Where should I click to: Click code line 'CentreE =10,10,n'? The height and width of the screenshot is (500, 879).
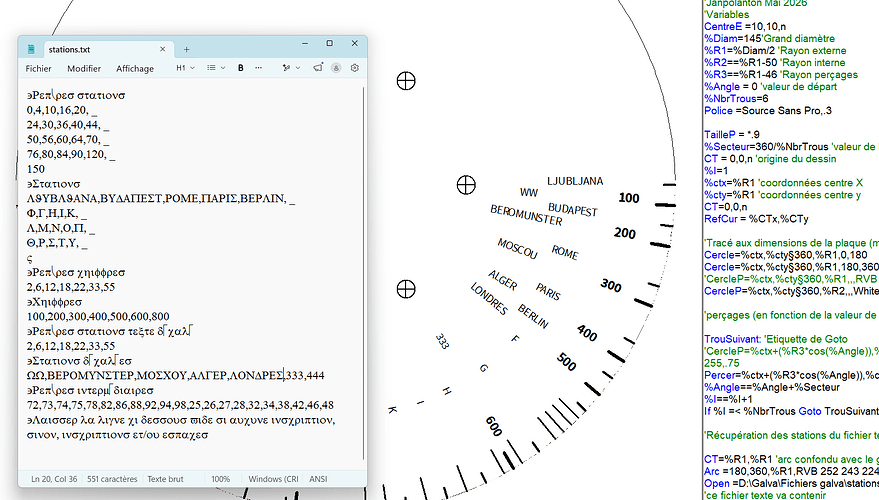pyautogui.click(x=745, y=26)
